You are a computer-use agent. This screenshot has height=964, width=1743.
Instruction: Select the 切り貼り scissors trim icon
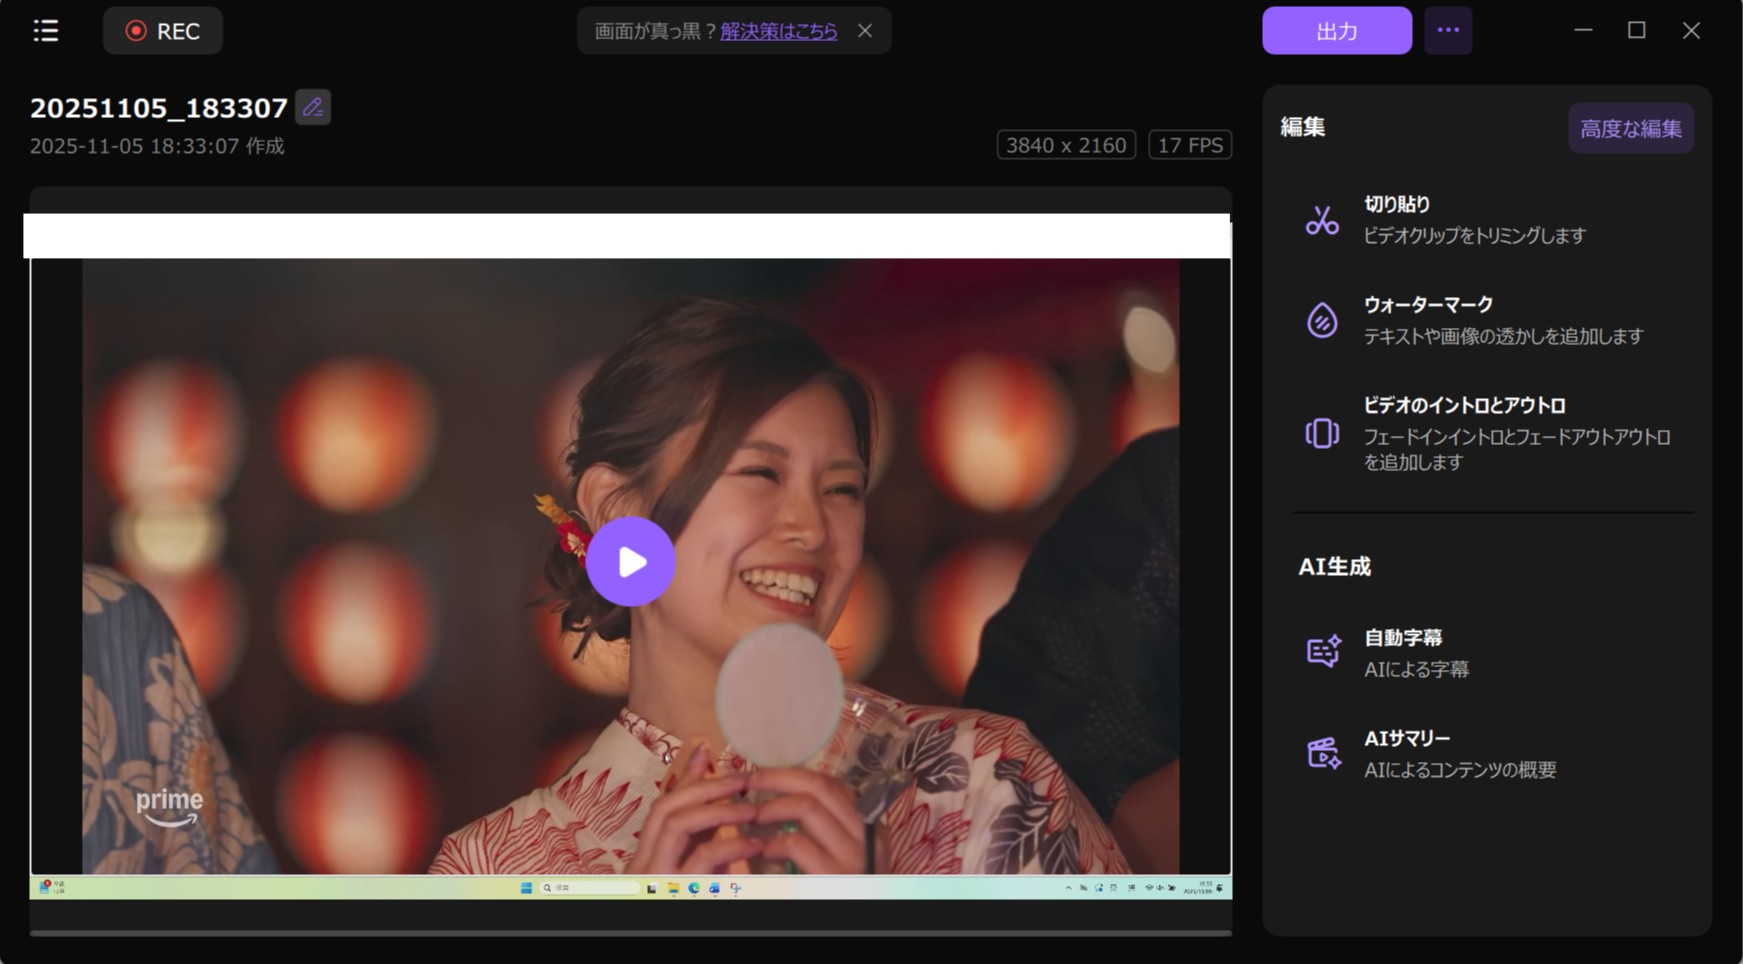(1322, 220)
